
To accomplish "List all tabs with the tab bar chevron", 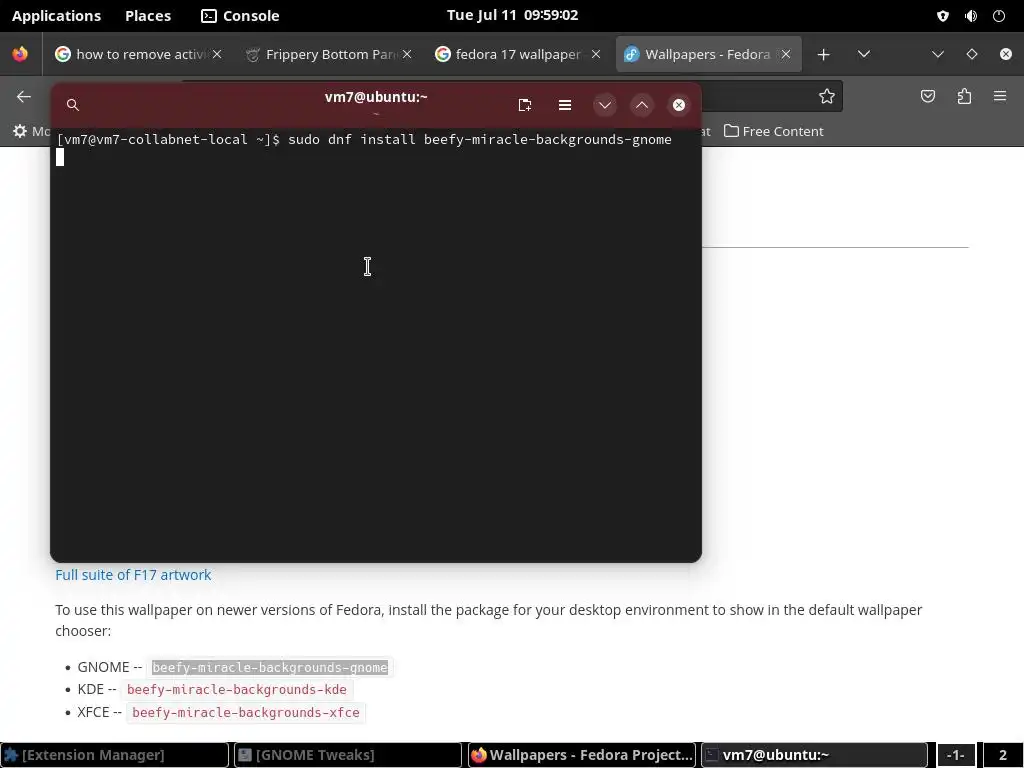I will point(863,54).
